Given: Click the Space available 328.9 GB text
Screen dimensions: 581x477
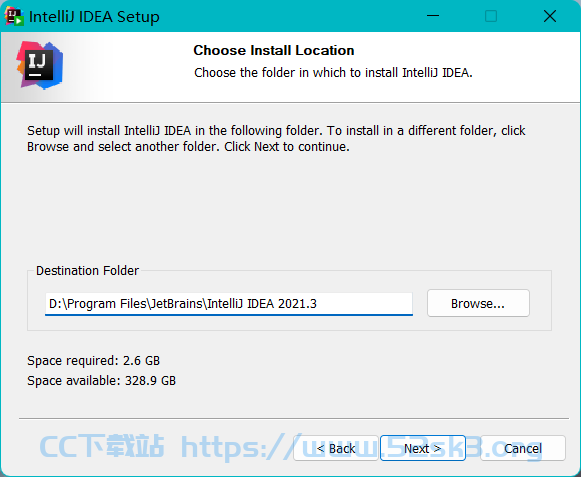Looking at the screenshot, I should [x=101, y=381].
